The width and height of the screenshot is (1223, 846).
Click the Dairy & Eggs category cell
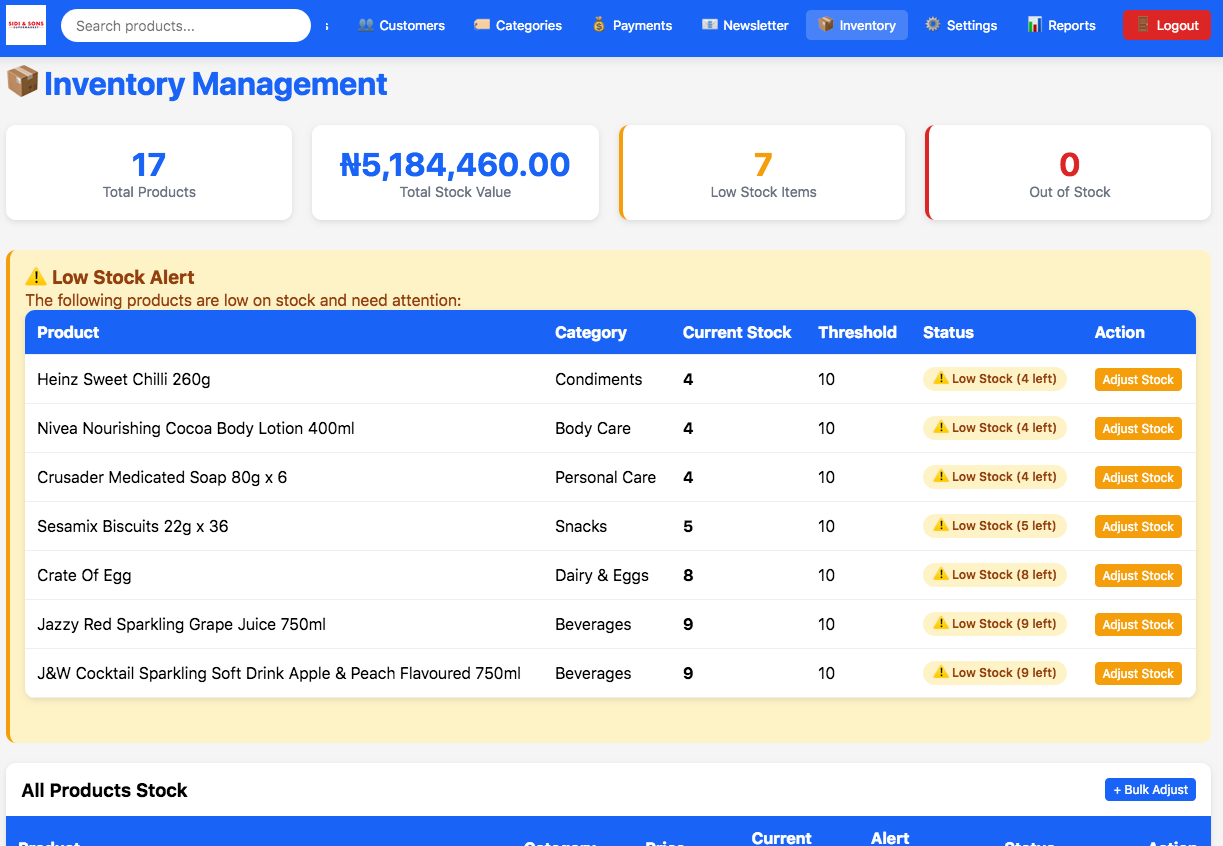602,575
